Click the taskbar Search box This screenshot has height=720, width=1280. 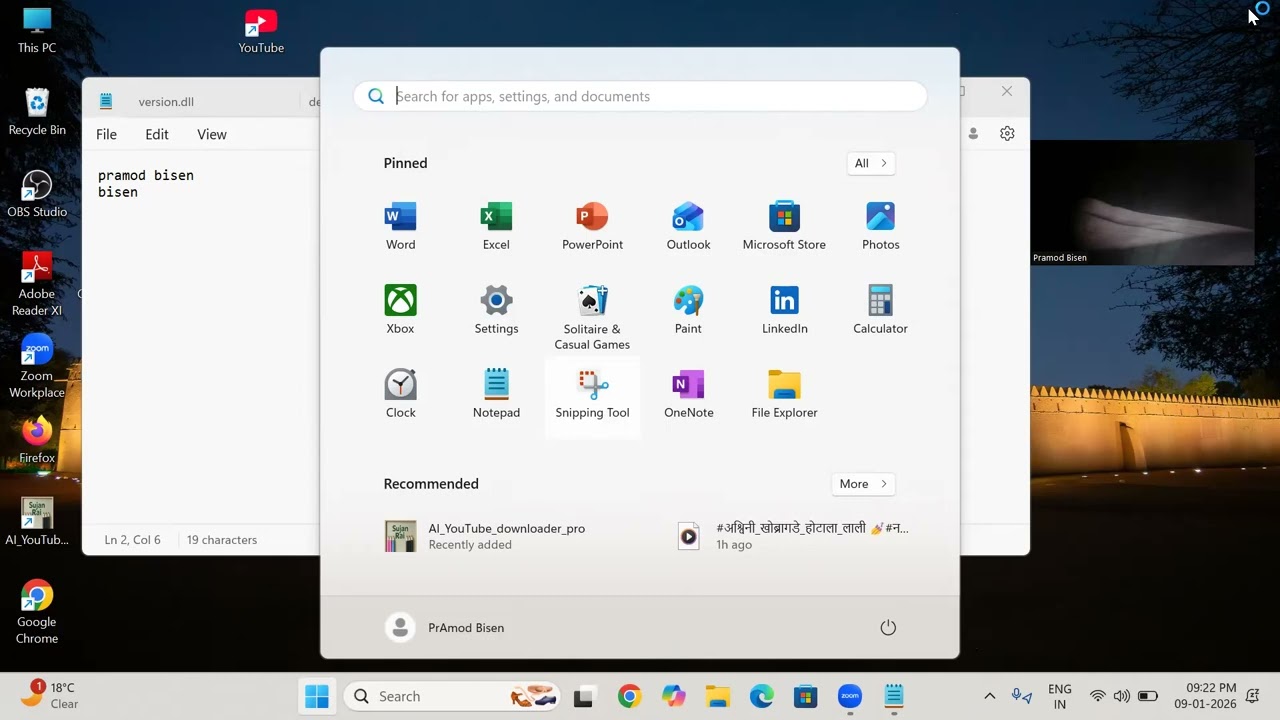pos(452,696)
